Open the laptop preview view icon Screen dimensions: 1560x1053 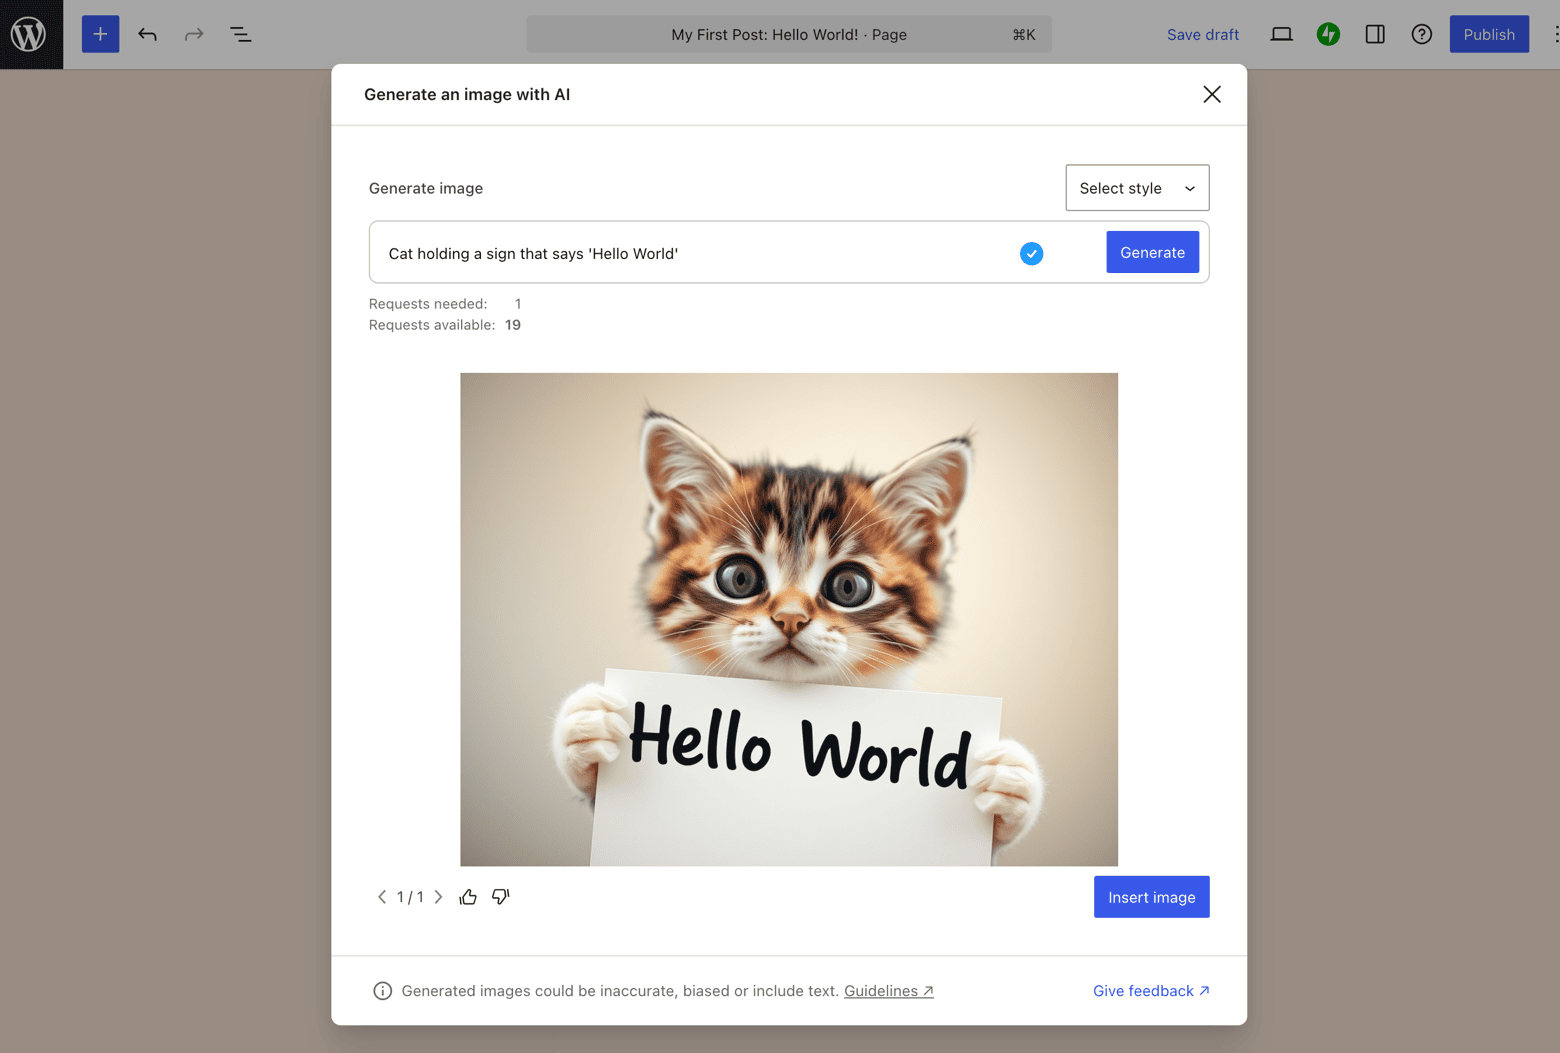tap(1281, 34)
